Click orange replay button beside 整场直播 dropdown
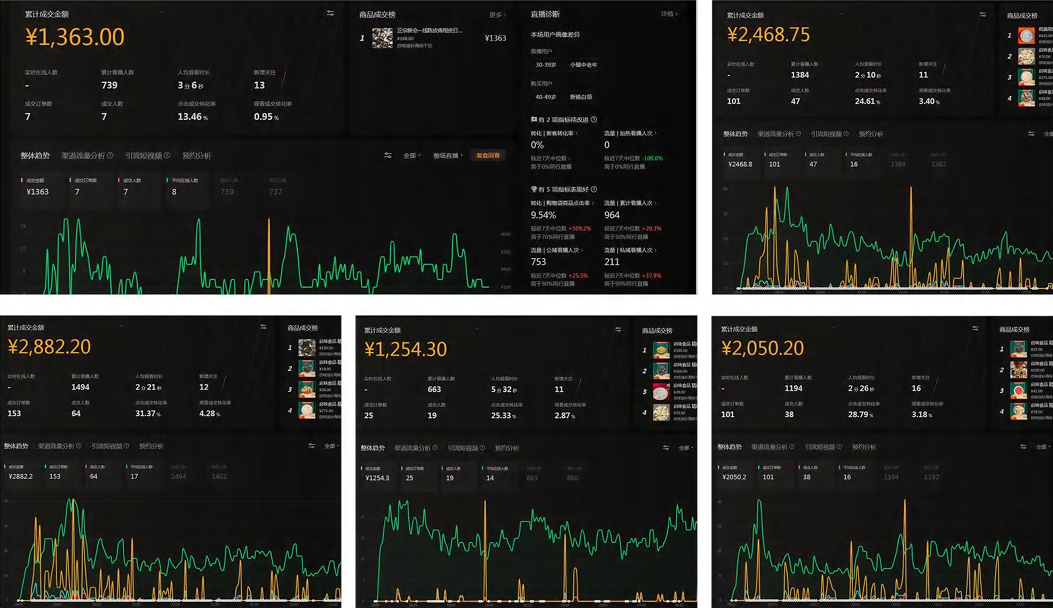This screenshot has width=1053, height=608. (x=488, y=155)
